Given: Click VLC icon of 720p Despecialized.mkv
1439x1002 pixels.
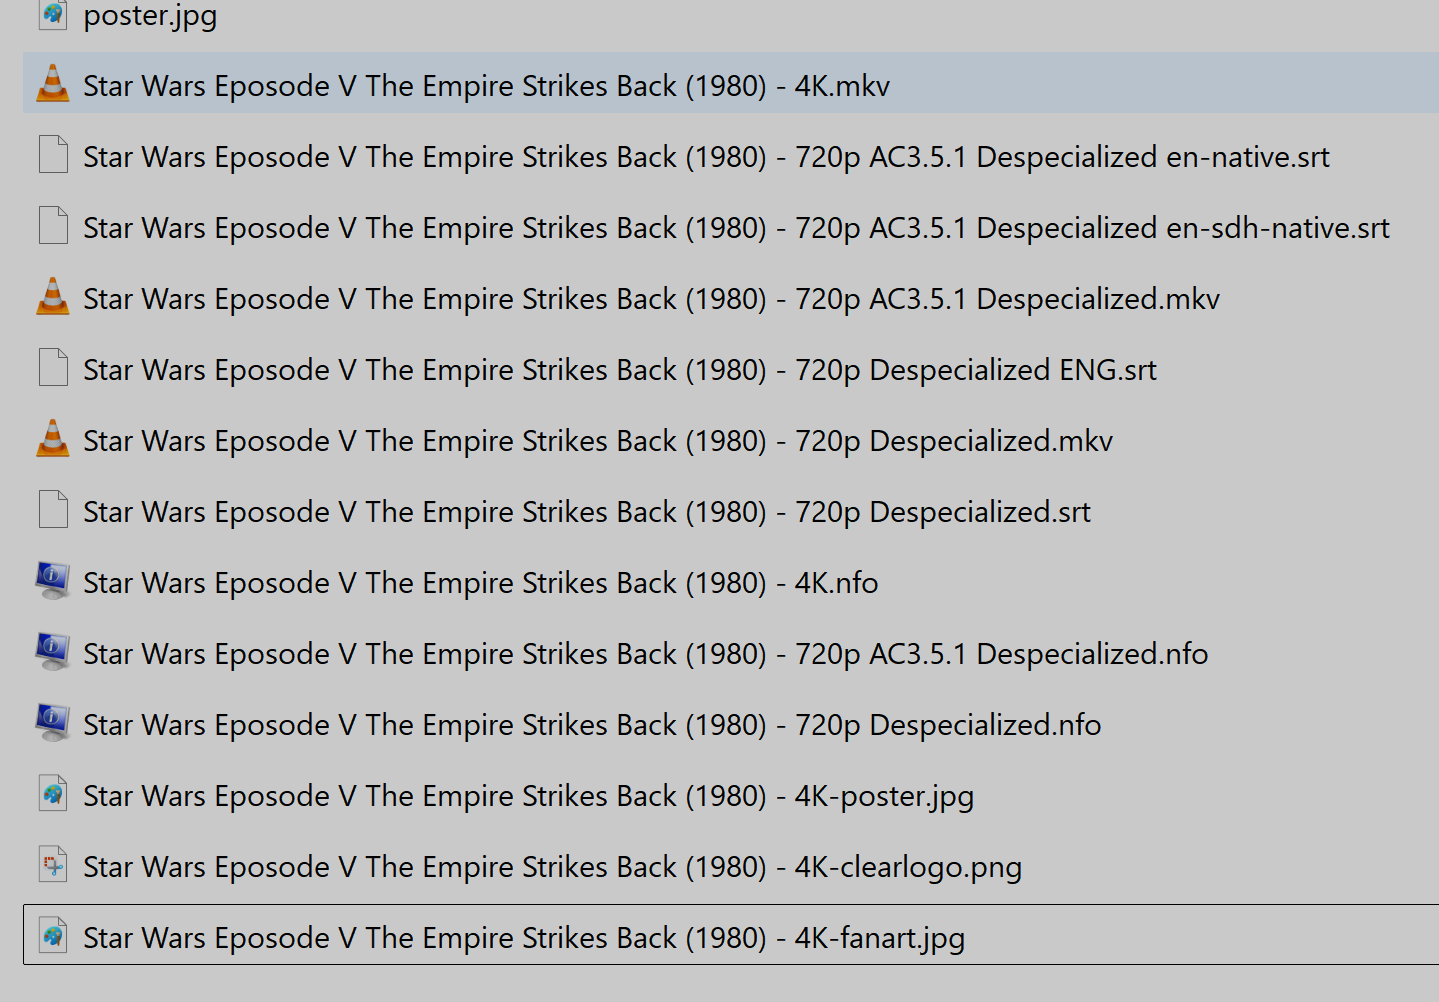Looking at the screenshot, I should click(53, 439).
